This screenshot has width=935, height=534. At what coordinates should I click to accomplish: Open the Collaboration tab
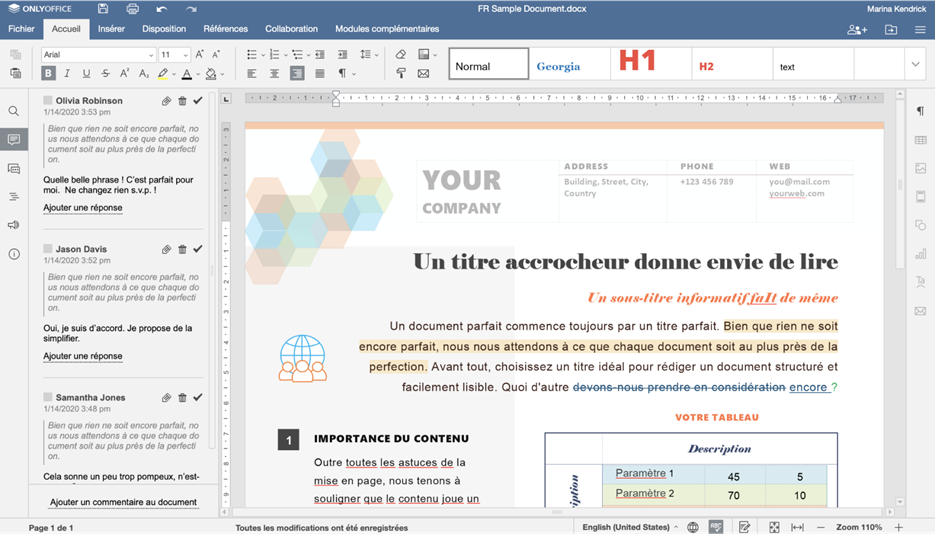(291, 29)
